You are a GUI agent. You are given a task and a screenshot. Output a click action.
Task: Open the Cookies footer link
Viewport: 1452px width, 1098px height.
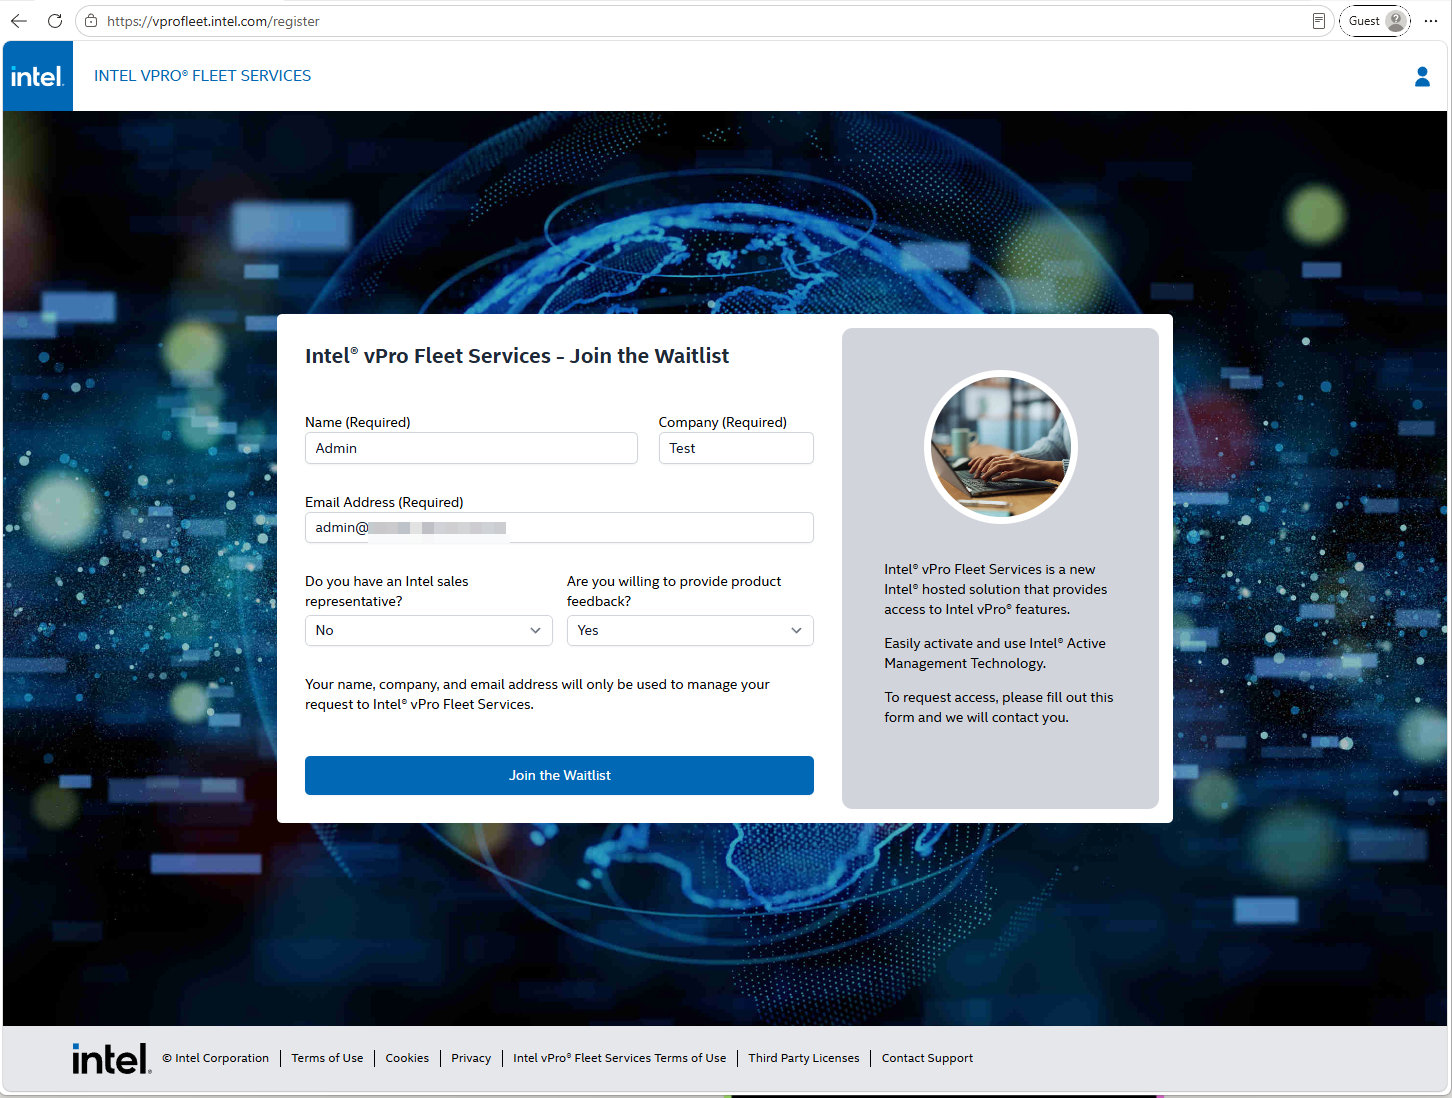tap(407, 1058)
